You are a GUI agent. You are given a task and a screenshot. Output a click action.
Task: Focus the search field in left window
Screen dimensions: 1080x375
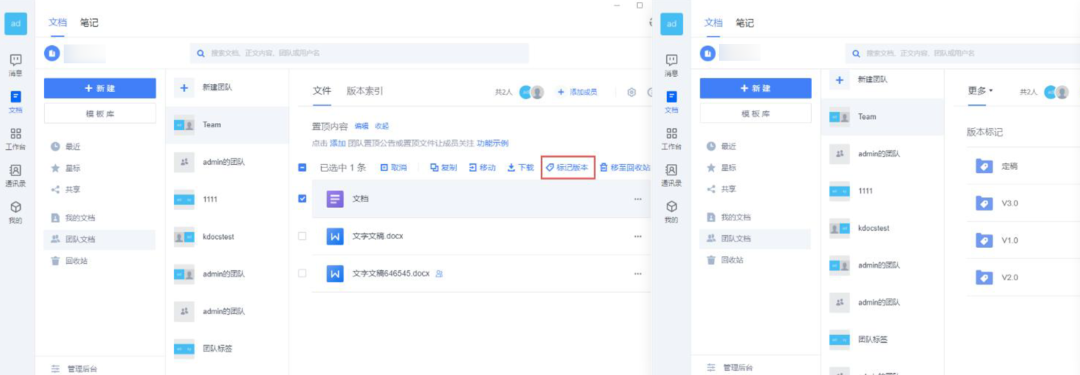tap(360, 53)
